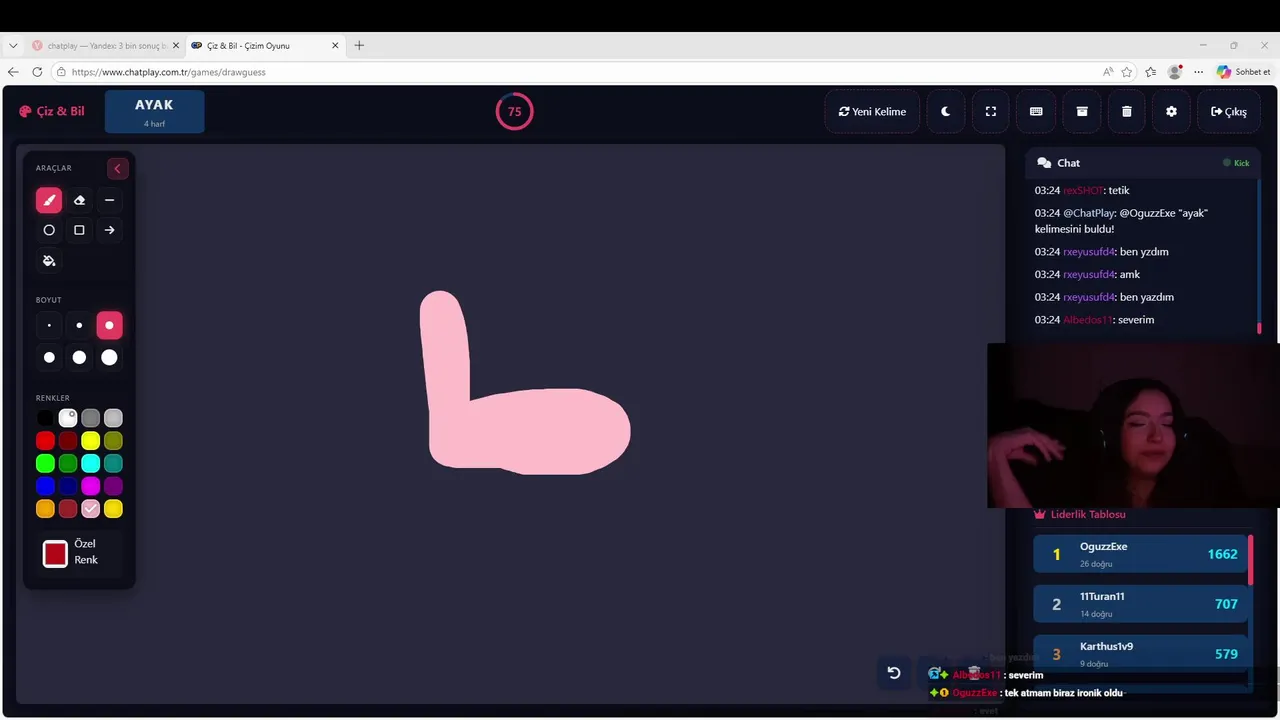The width and height of the screenshot is (1280, 720).
Task: Clear canvas with top trash icon
Action: [x=1126, y=112]
